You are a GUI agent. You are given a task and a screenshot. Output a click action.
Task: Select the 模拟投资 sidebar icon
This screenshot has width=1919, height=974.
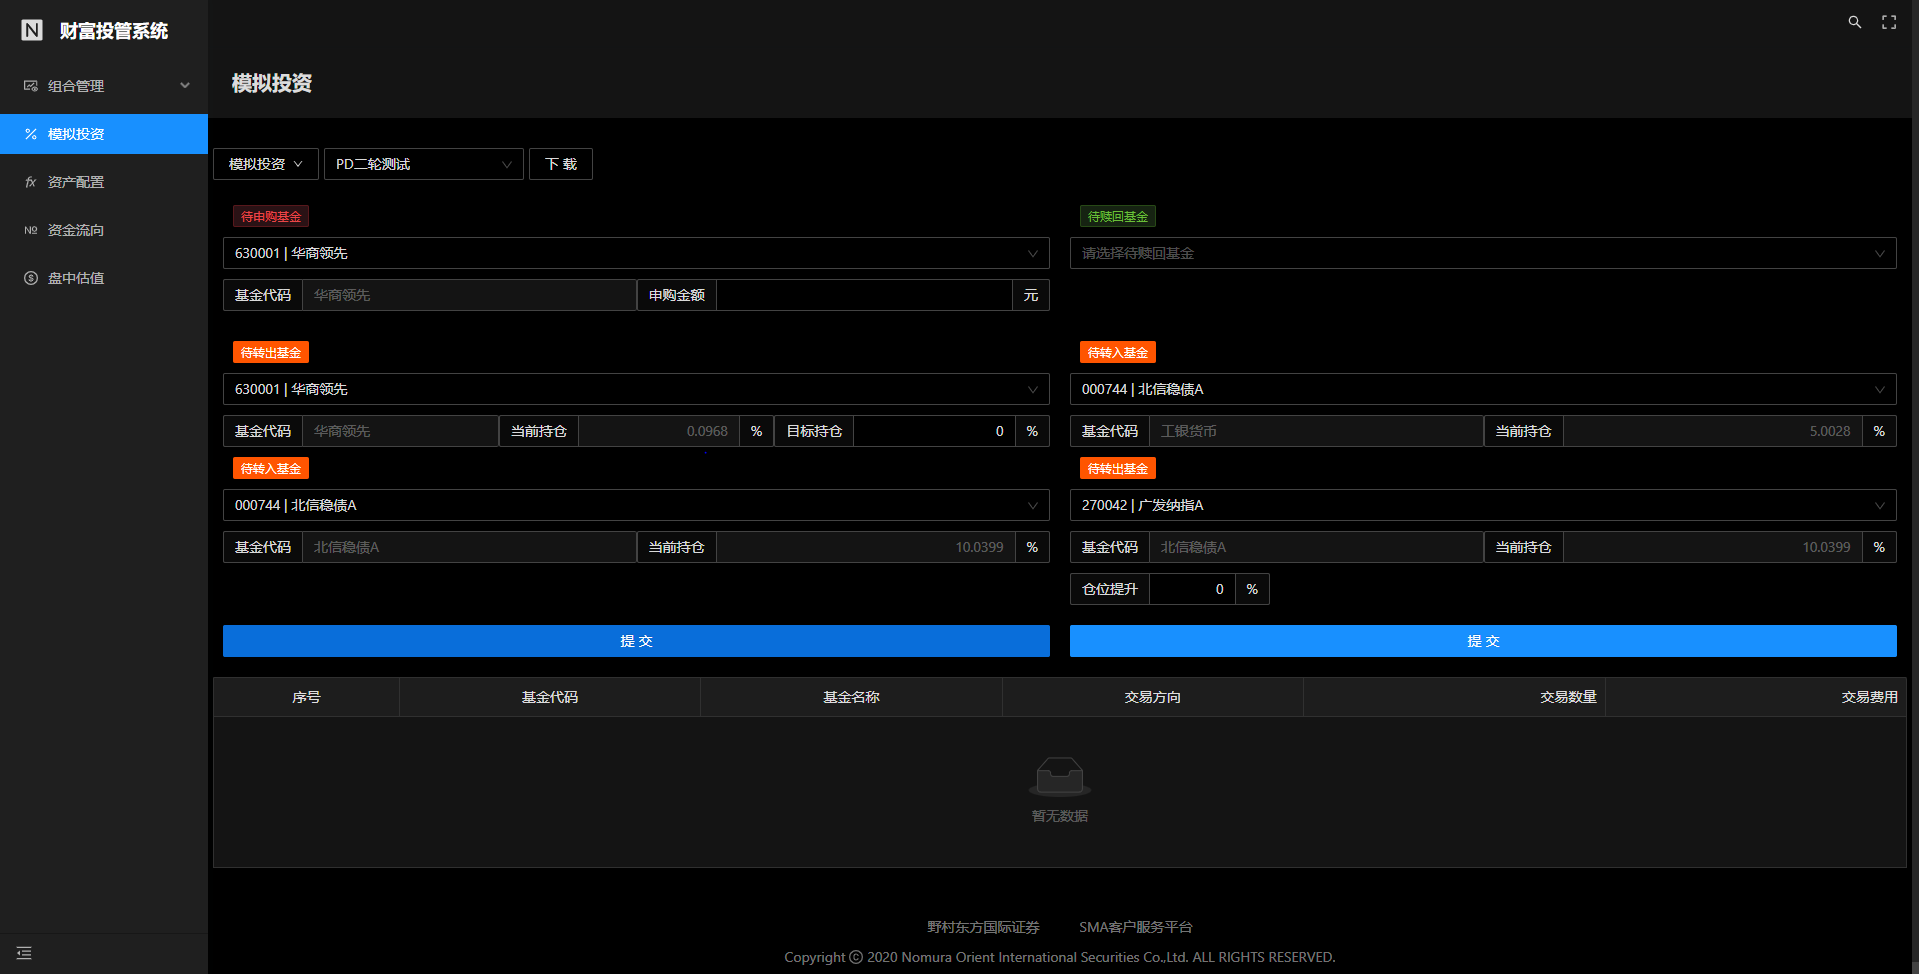pyautogui.click(x=30, y=133)
